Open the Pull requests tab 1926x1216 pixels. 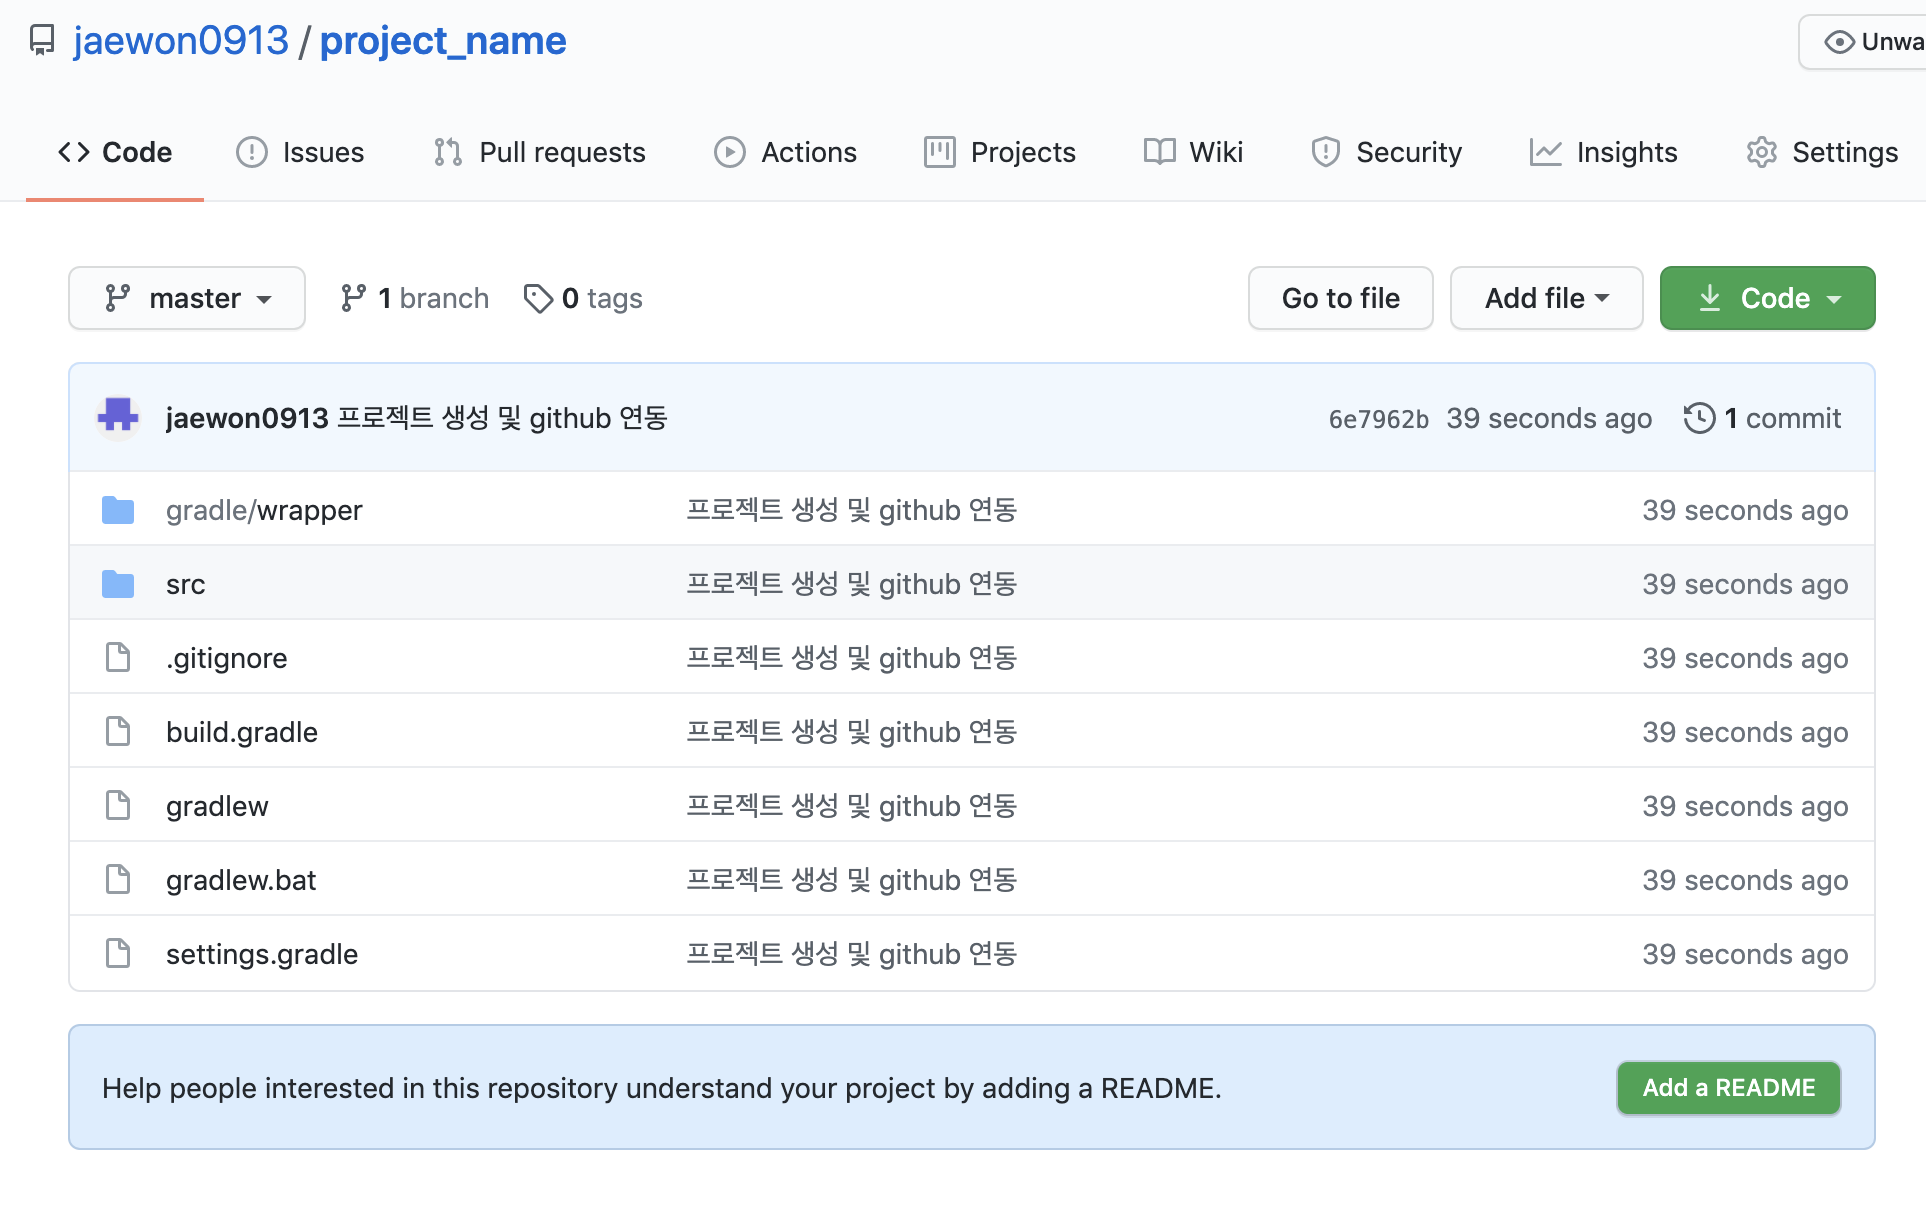(540, 152)
